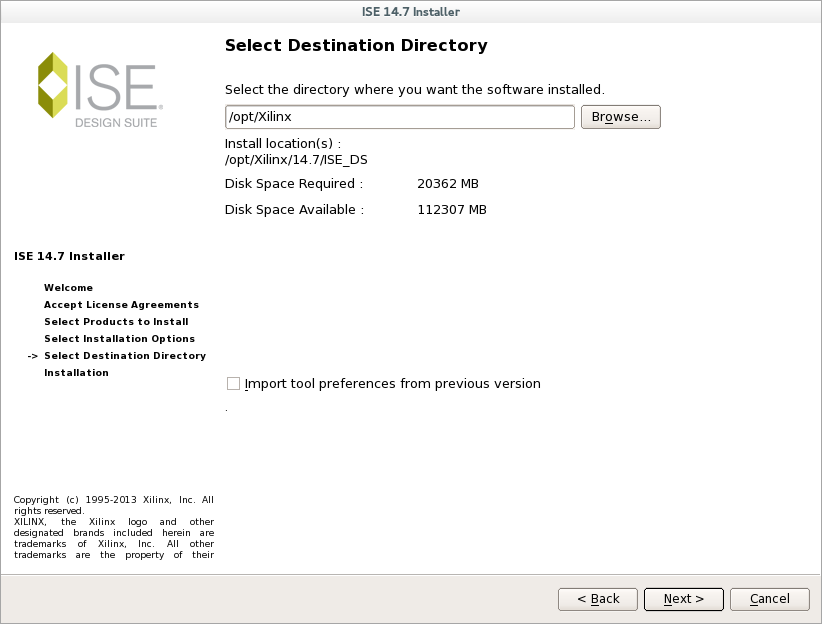Click the 20362 MB required space value
This screenshot has width=822, height=624.
(448, 184)
